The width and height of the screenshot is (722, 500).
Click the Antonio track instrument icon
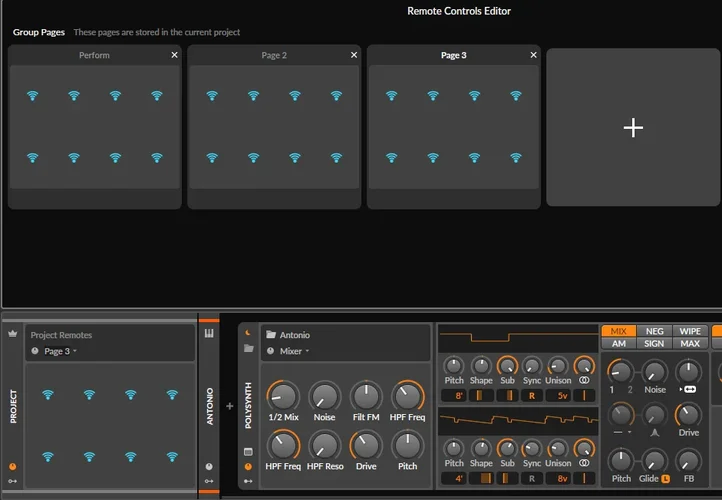(210, 333)
